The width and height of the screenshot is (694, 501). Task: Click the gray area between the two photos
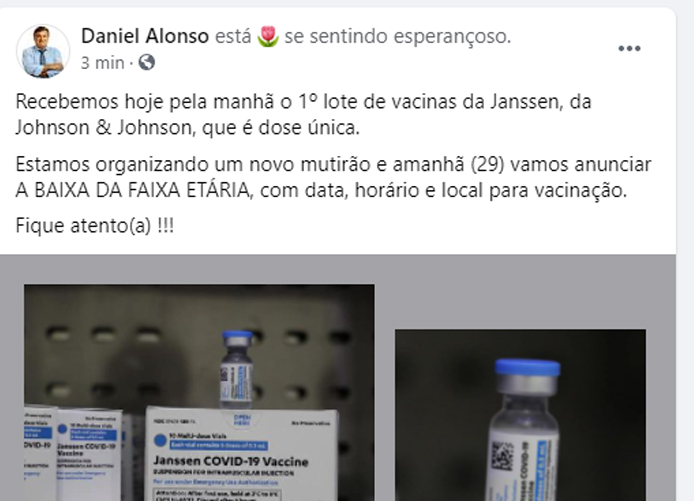(x=385, y=398)
